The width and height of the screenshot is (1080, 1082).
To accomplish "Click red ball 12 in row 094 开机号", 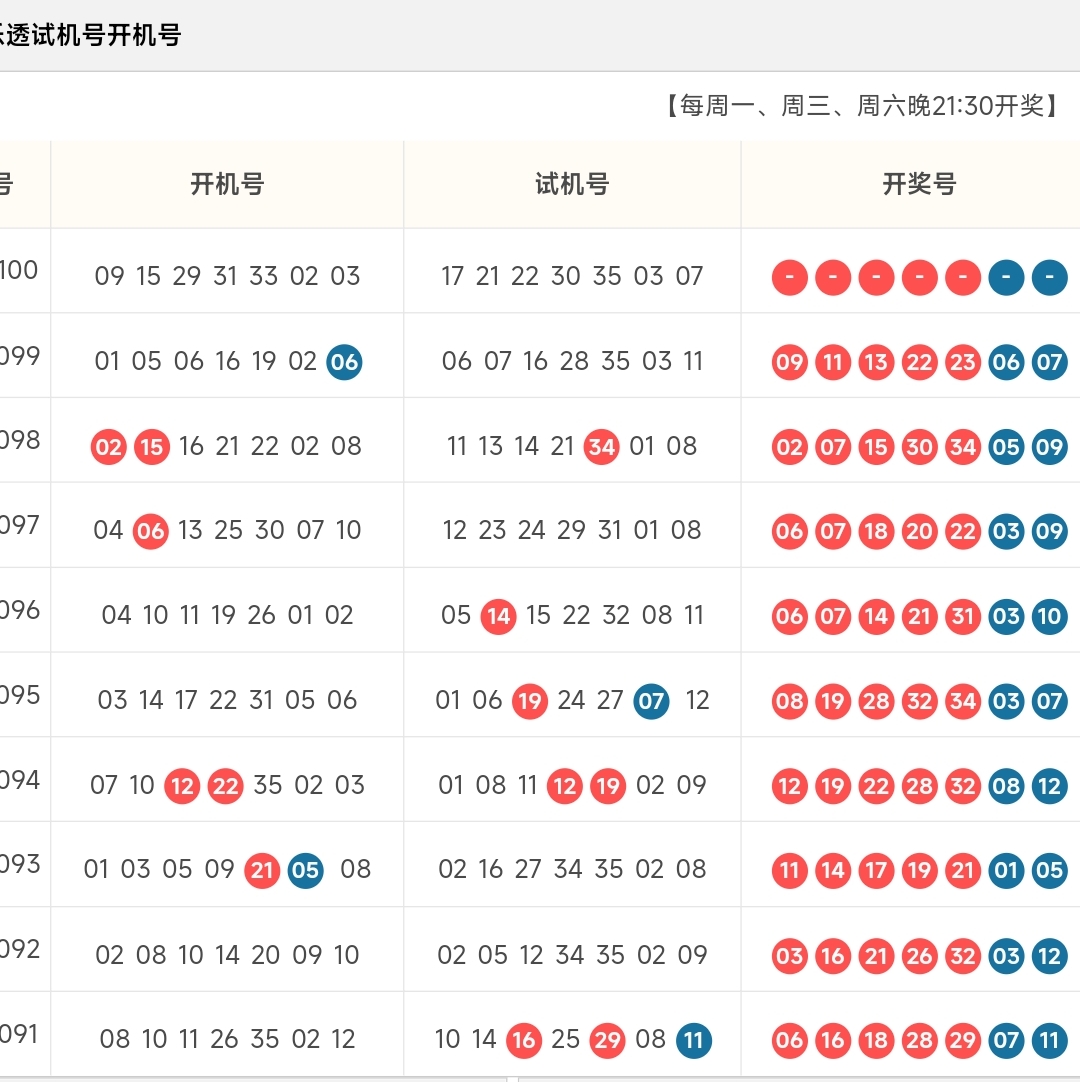I will coord(182,787).
